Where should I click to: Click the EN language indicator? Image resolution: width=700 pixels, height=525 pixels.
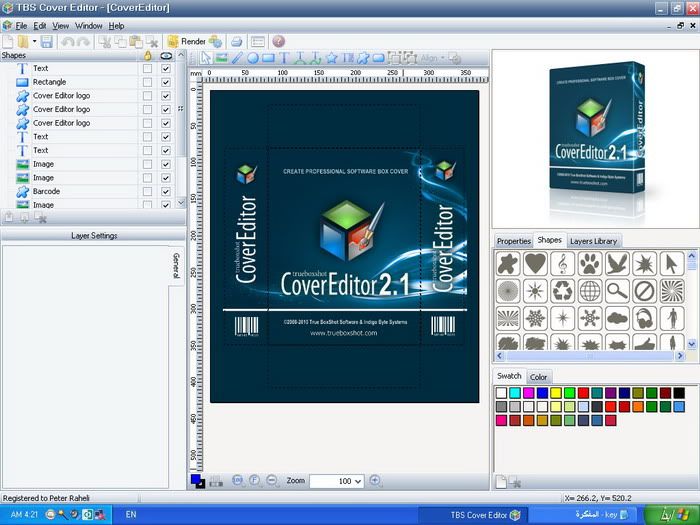click(x=131, y=515)
